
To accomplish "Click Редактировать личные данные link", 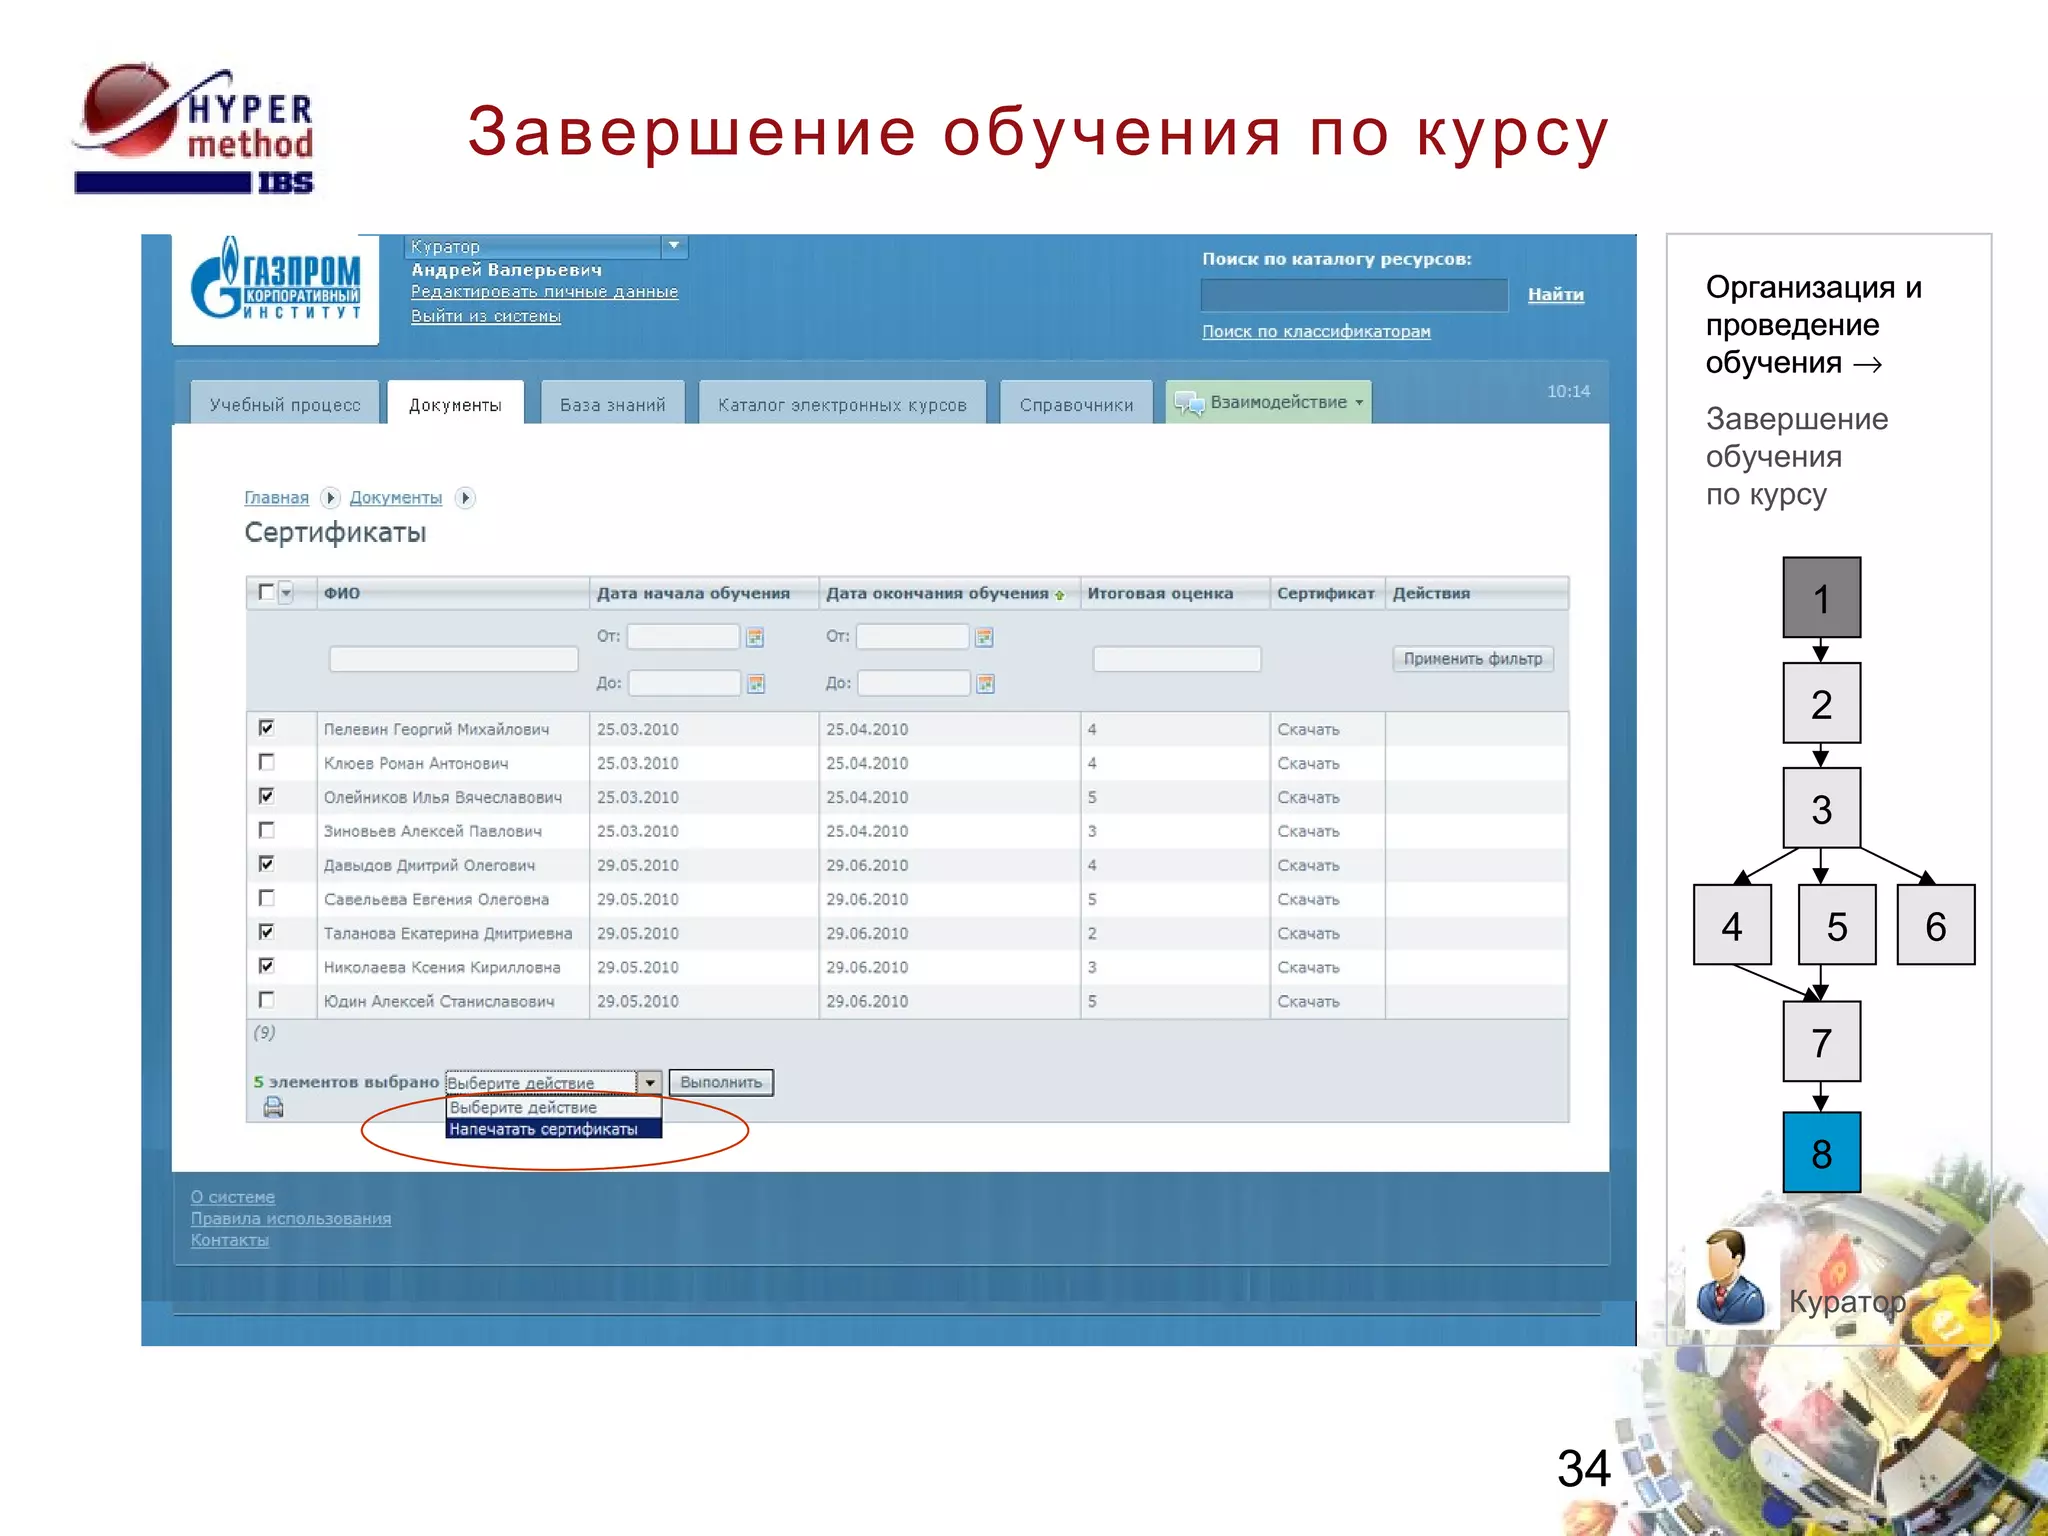I will point(544,292).
